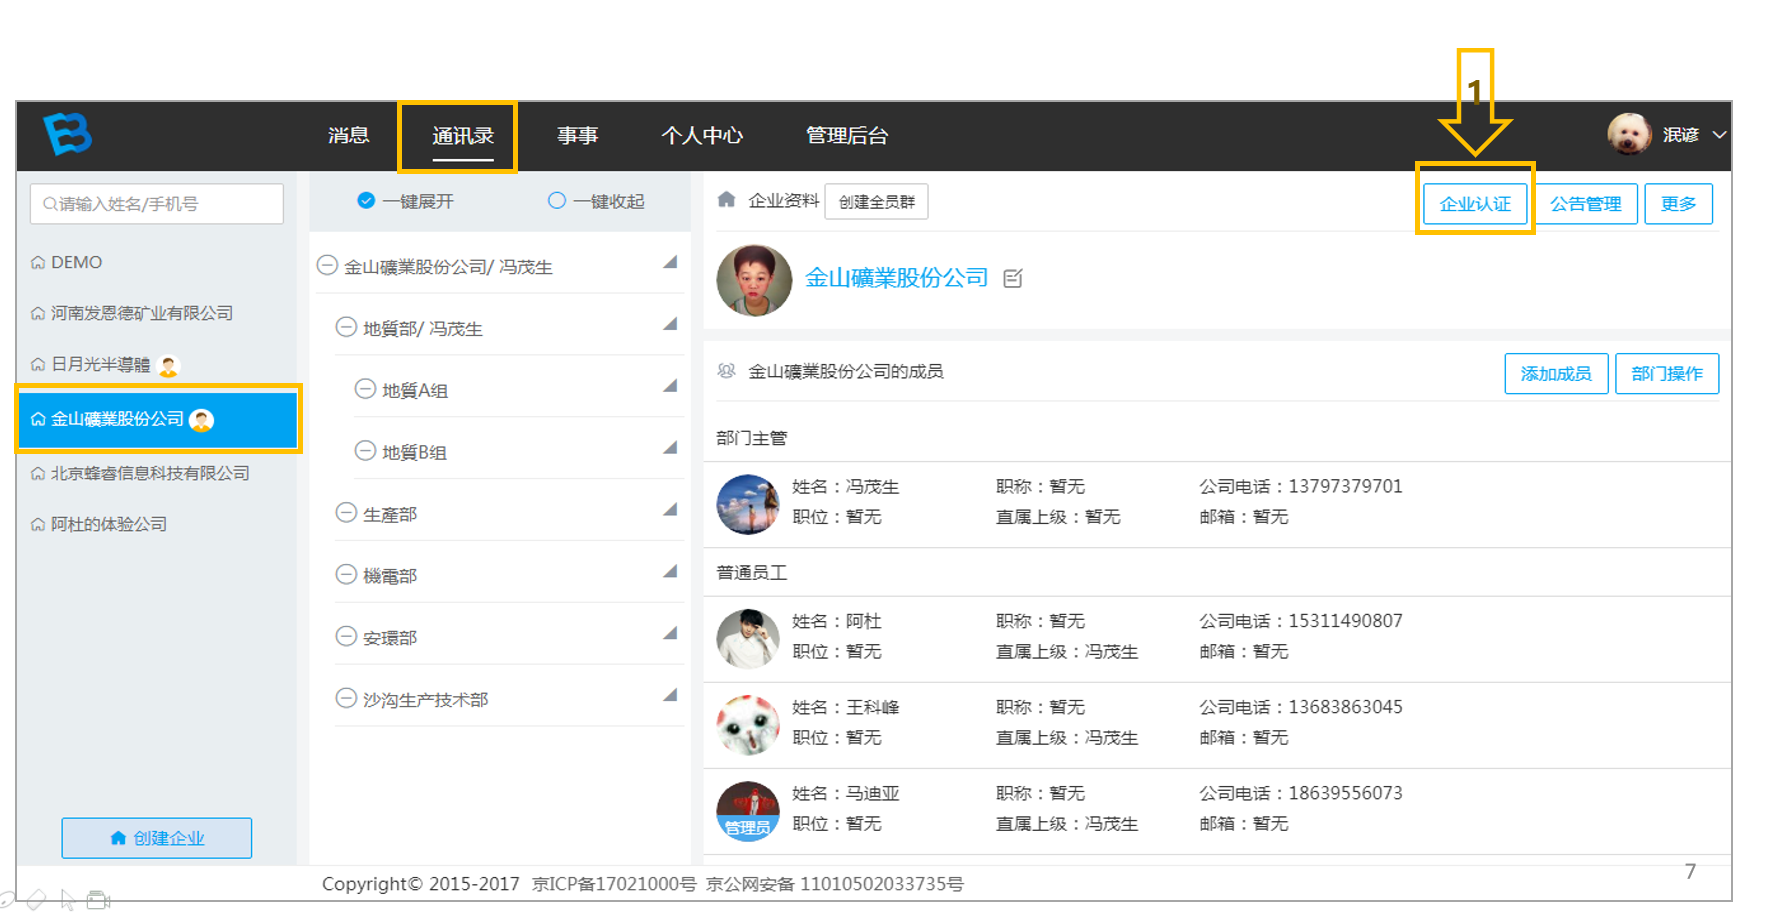Image resolution: width=1775 pixels, height=920 pixels.
Task: Click the 金山礦業股份公司 company logo portrait
Action: (x=754, y=280)
